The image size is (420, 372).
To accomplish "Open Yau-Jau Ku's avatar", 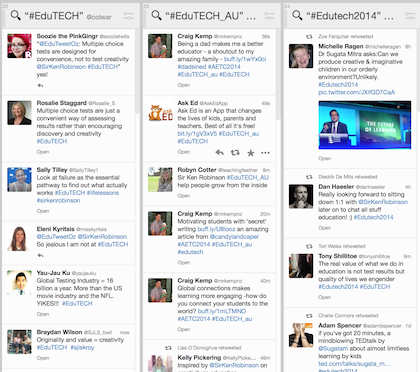I will point(19,283).
